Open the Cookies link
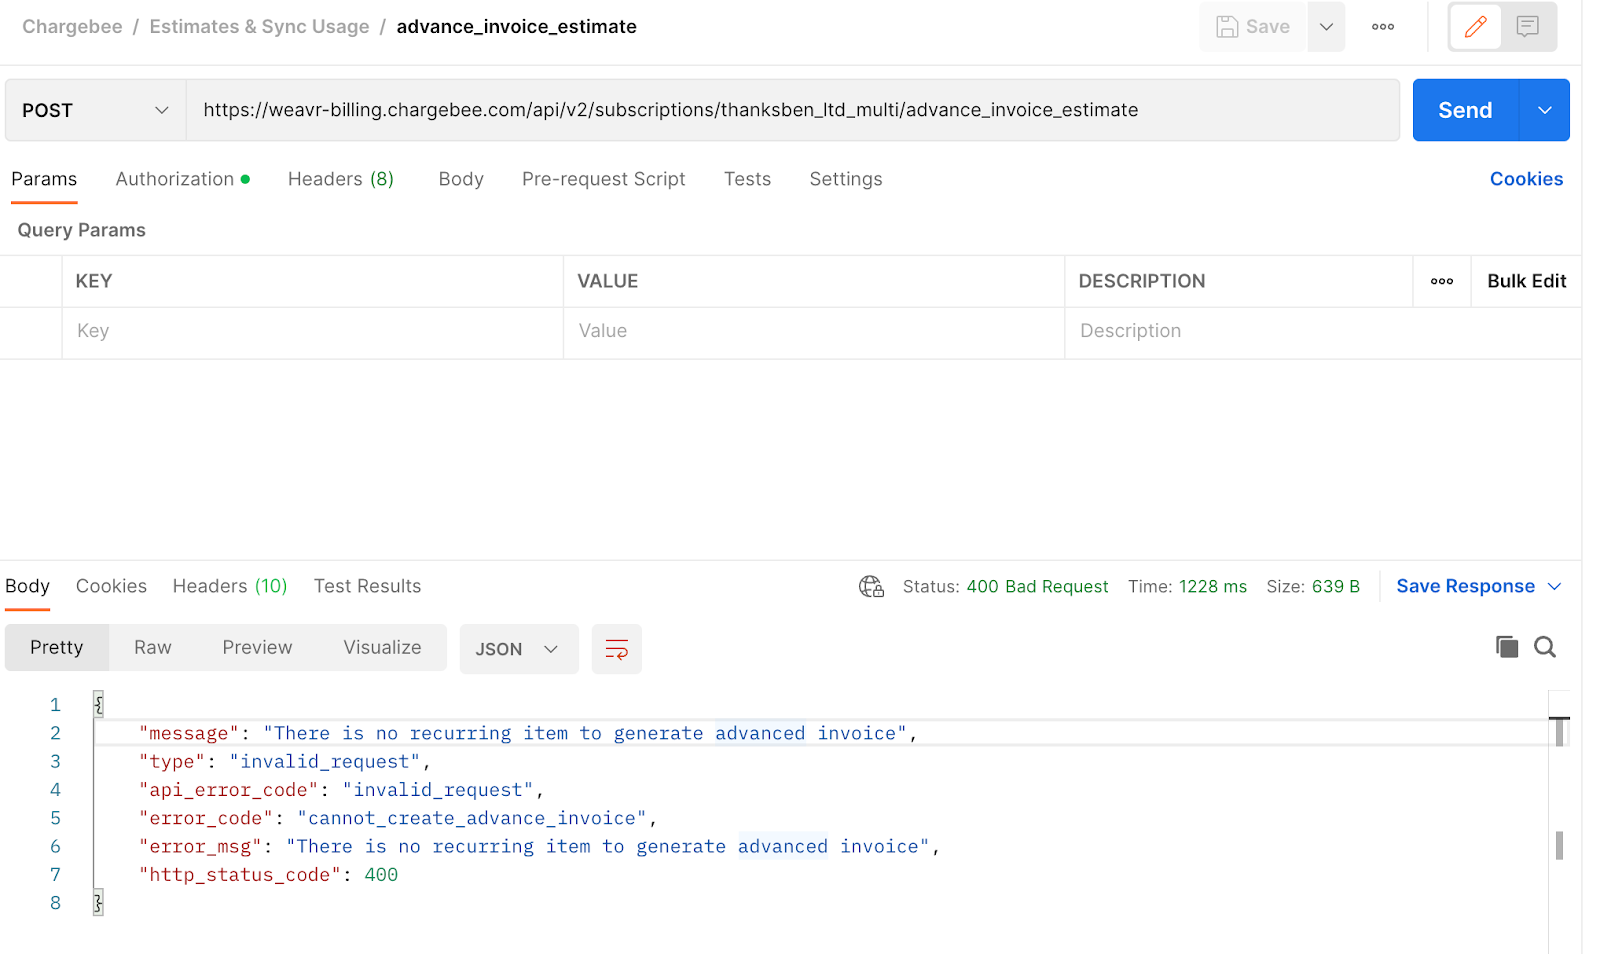Image resolution: width=1600 pixels, height=954 pixels. (x=1526, y=179)
